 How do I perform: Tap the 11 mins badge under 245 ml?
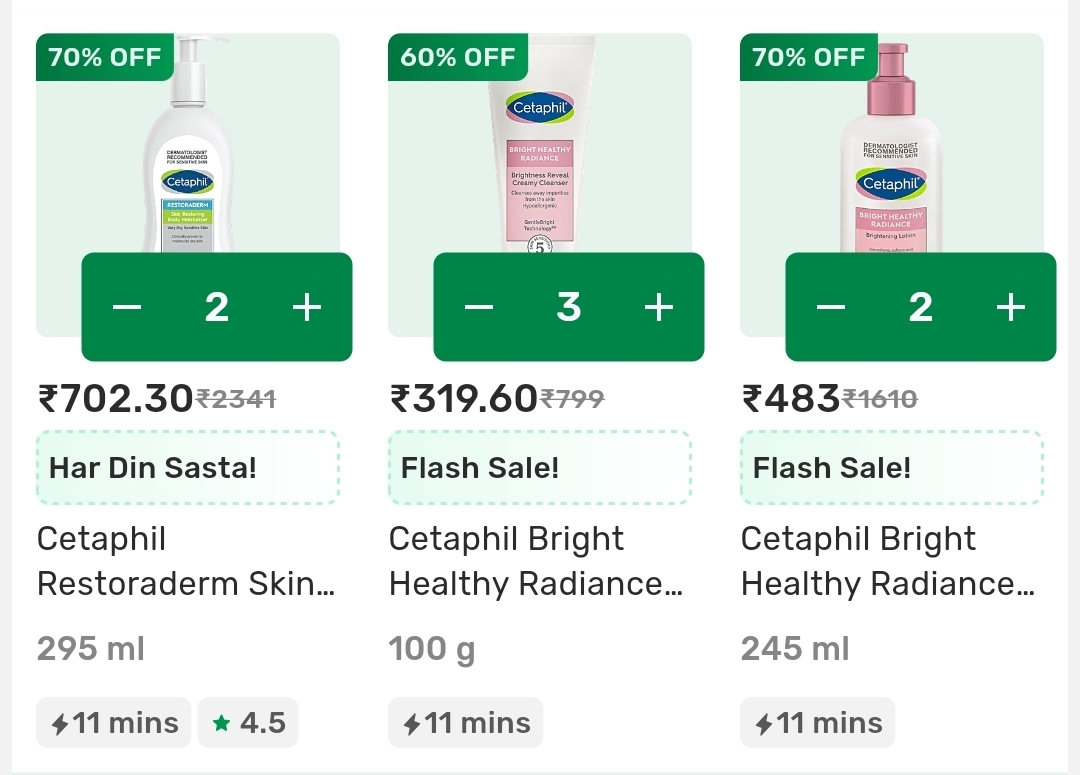818,722
